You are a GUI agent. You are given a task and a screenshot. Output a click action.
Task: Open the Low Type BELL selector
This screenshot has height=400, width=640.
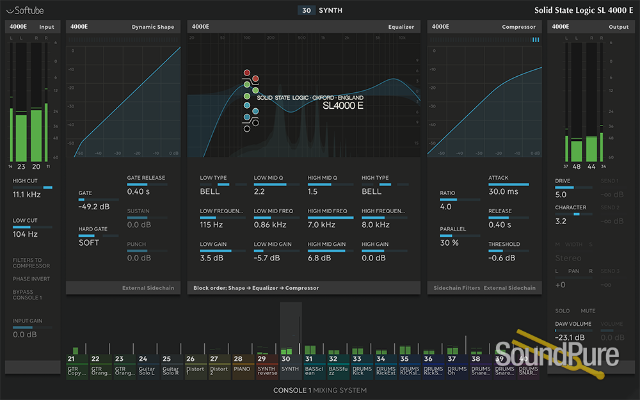[x=213, y=189]
